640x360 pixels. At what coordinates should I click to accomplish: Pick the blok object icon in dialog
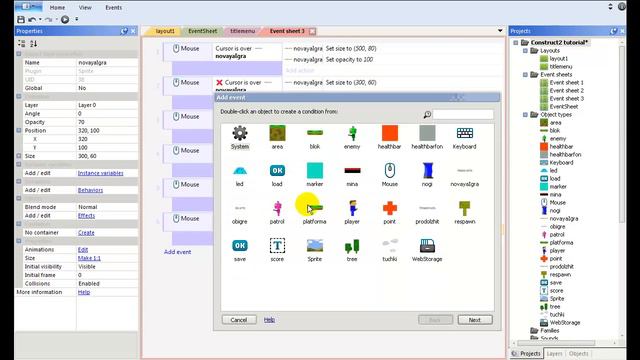pyautogui.click(x=315, y=137)
